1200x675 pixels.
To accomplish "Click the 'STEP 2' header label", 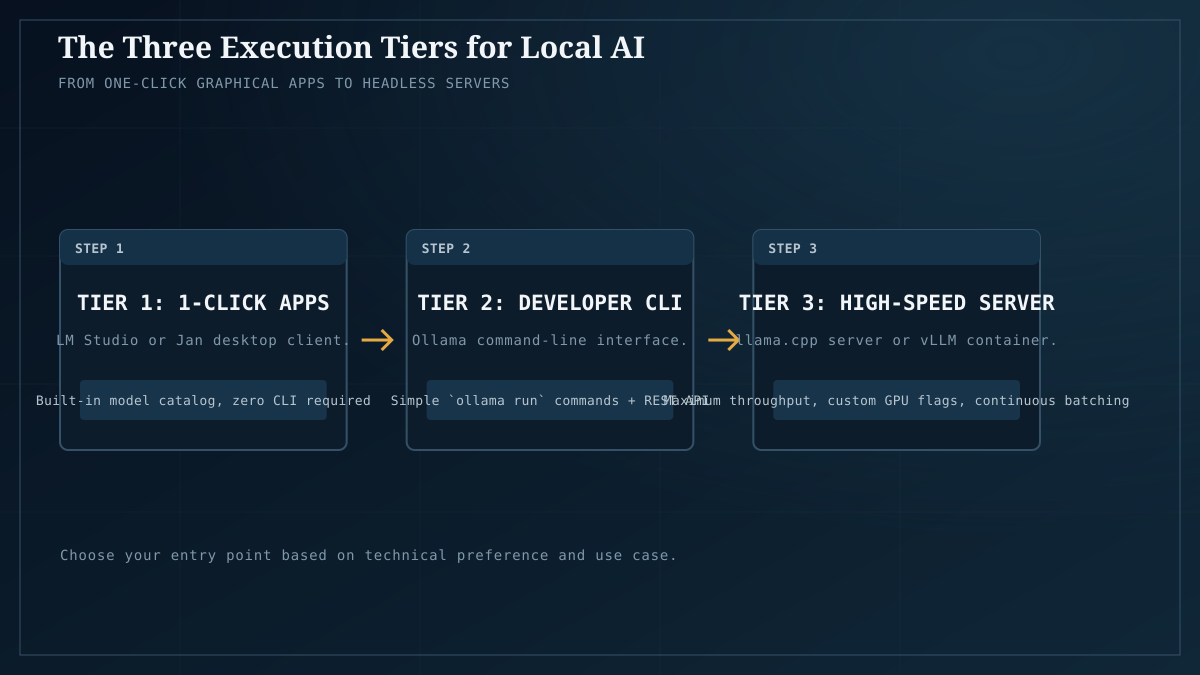I will click(x=446, y=248).
